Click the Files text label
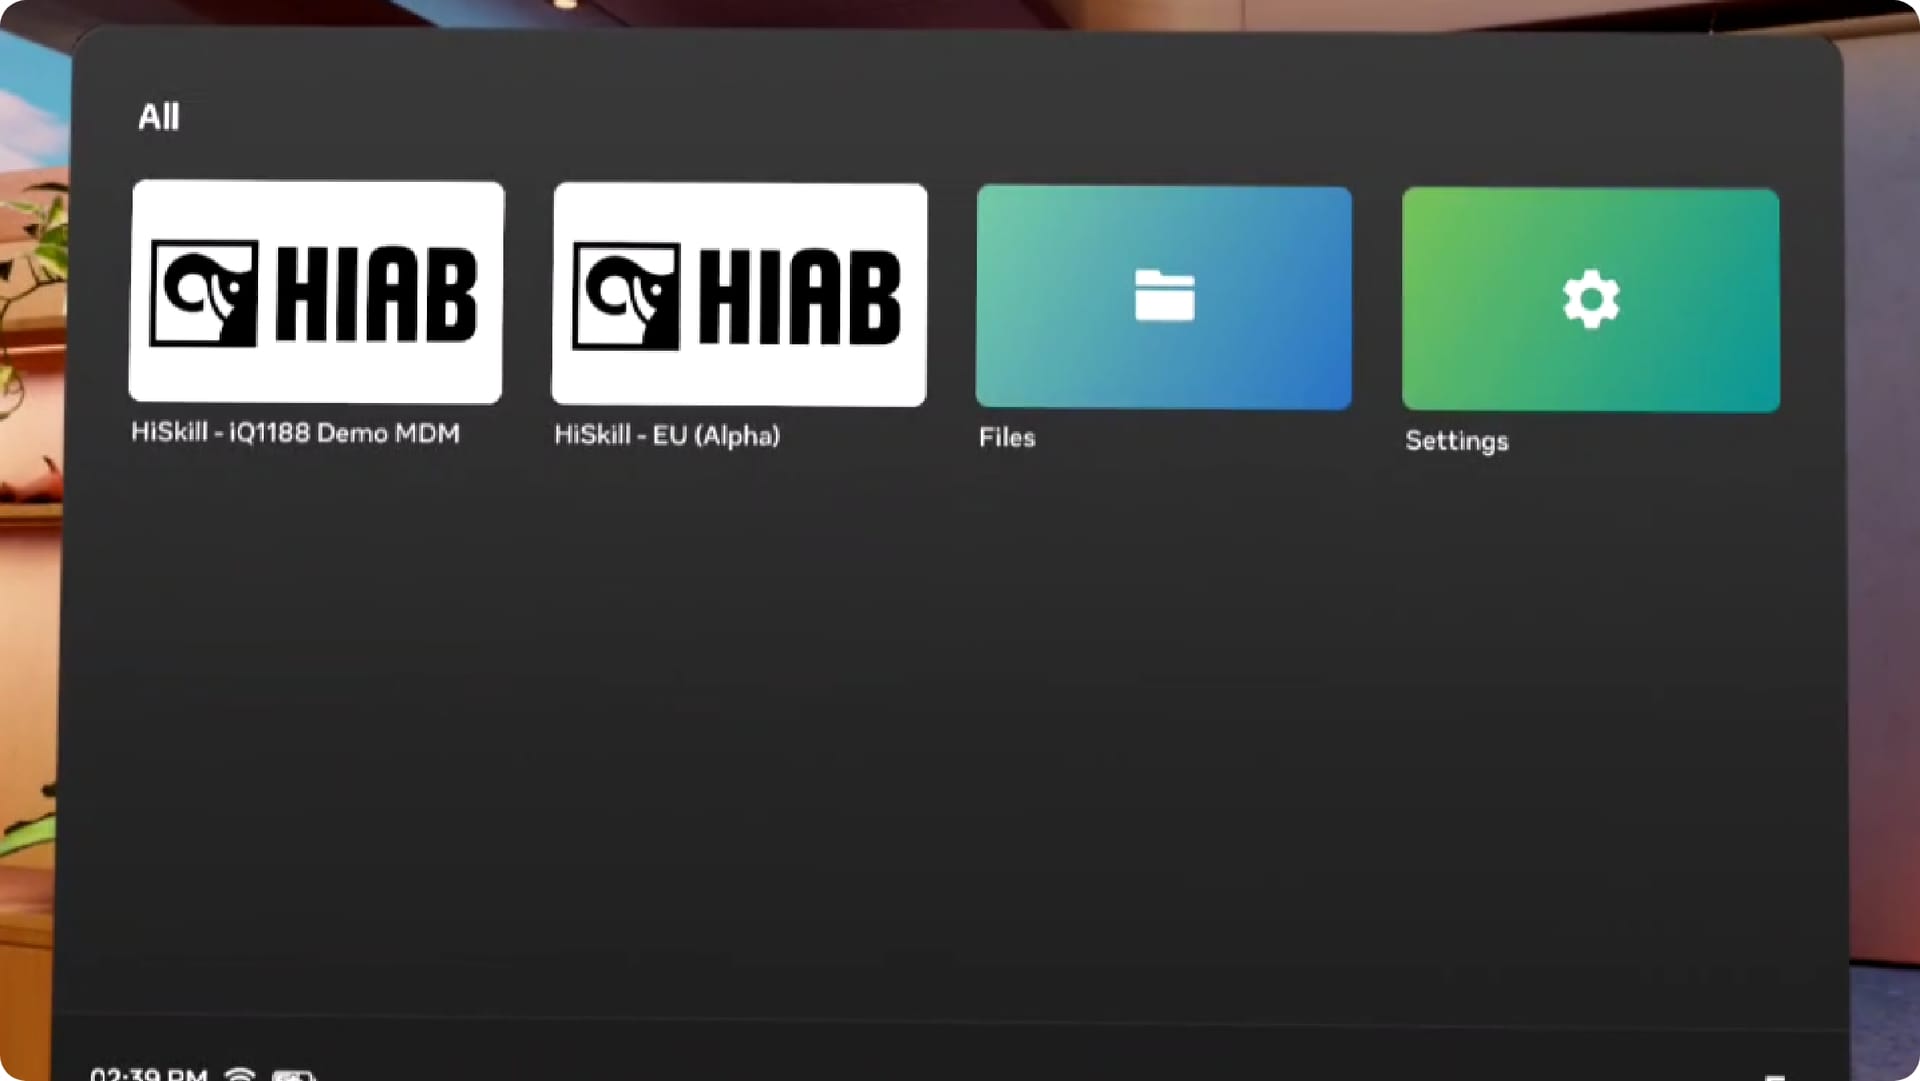The height and width of the screenshot is (1081, 1920). 1007,438
